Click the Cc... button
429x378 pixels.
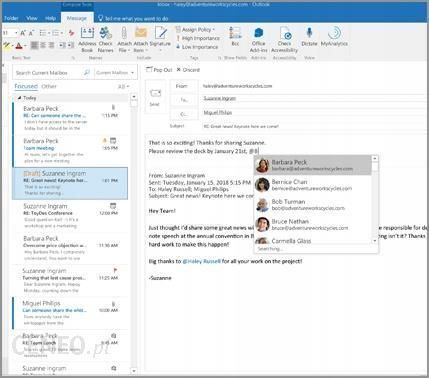coord(184,114)
